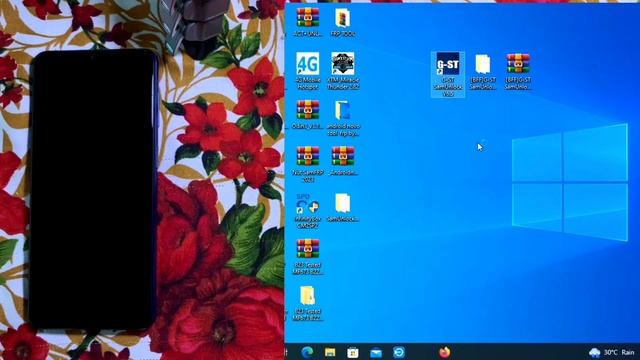This screenshot has width=640, height=360.
Task: Select the Odin3 WinRAR archive
Action: click(308, 115)
